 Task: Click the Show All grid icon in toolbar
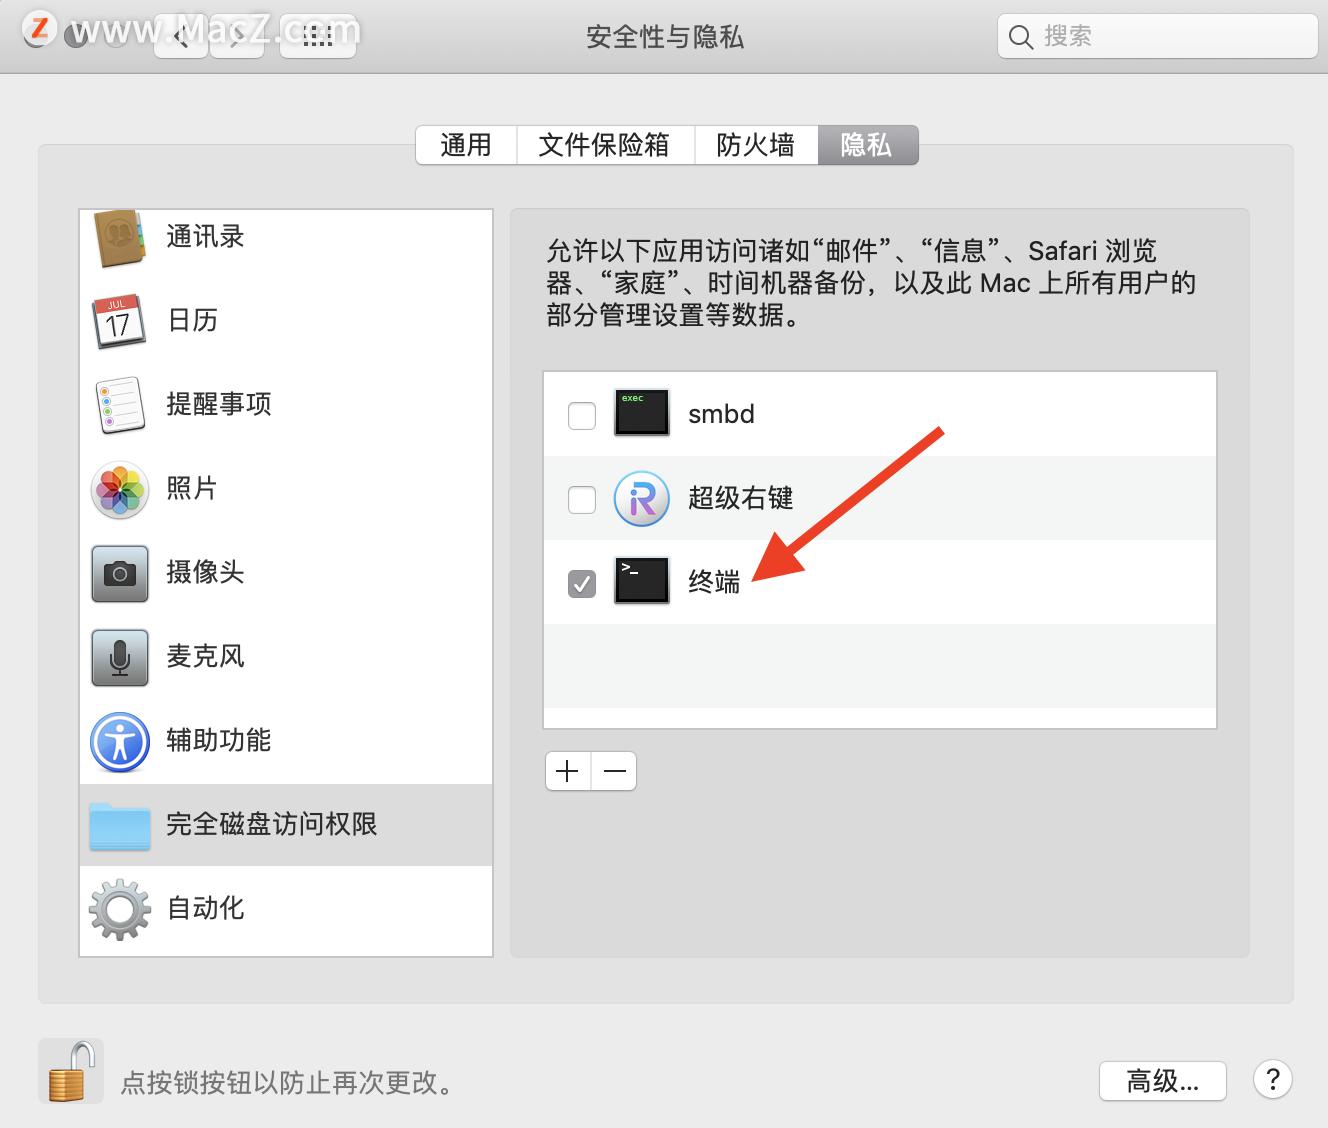[318, 36]
